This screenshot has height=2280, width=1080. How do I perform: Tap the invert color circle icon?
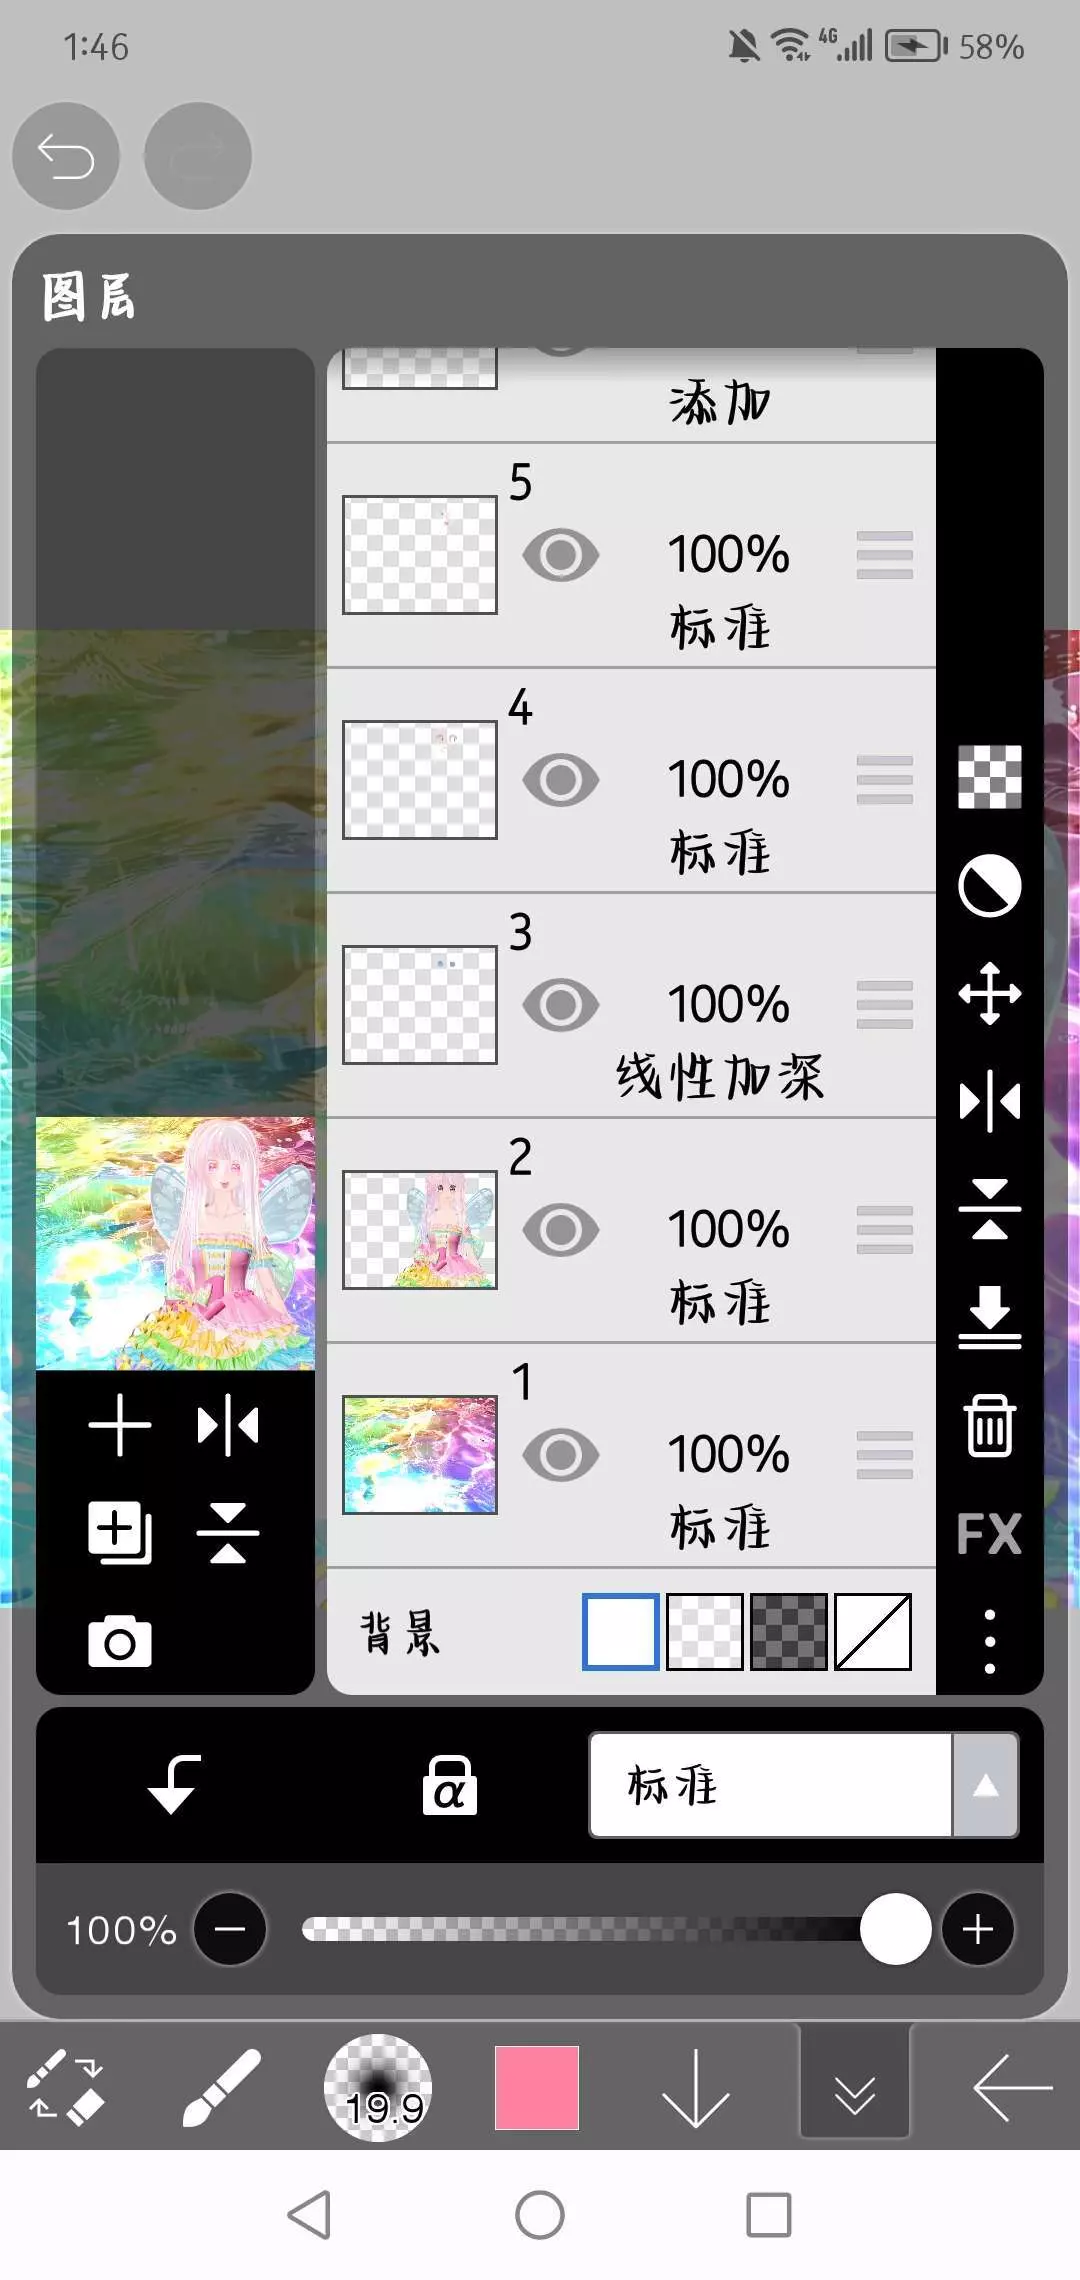click(x=989, y=885)
